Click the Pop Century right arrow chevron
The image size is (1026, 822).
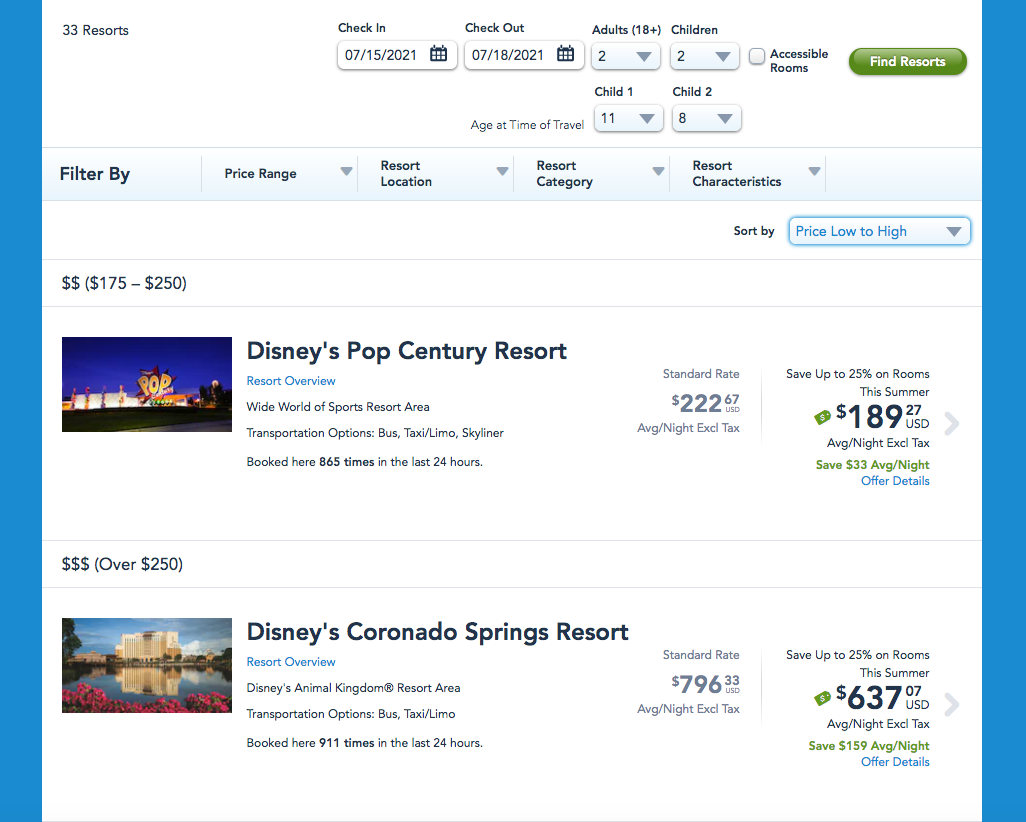click(951, 424)
